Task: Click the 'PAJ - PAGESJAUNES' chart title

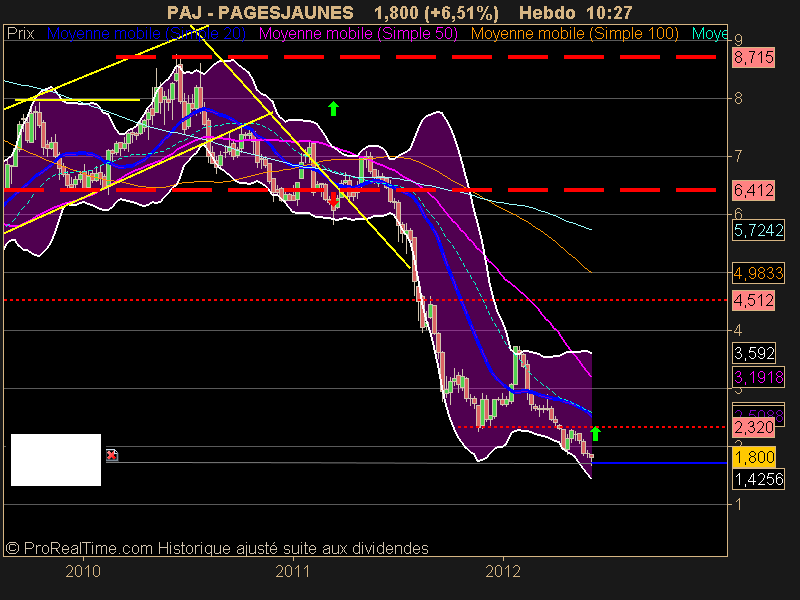Action: (260, 12)
